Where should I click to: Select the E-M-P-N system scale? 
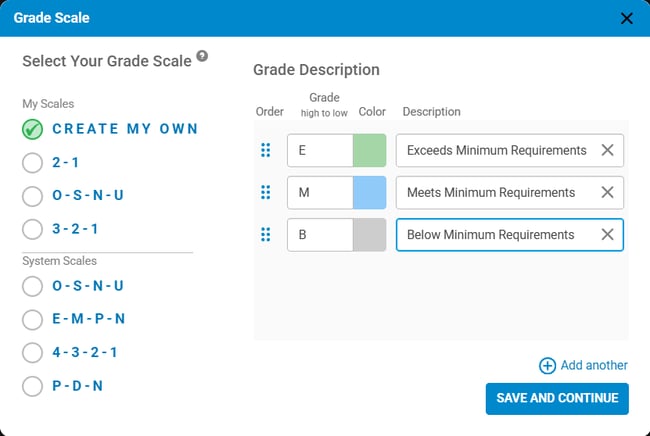[32, 319]
